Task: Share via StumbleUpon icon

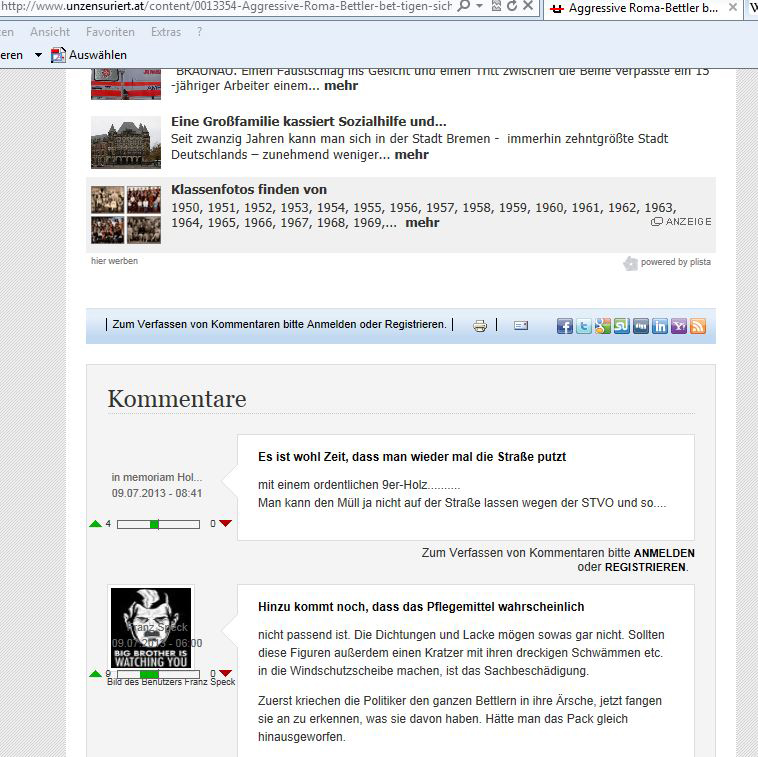Action: 622,326
